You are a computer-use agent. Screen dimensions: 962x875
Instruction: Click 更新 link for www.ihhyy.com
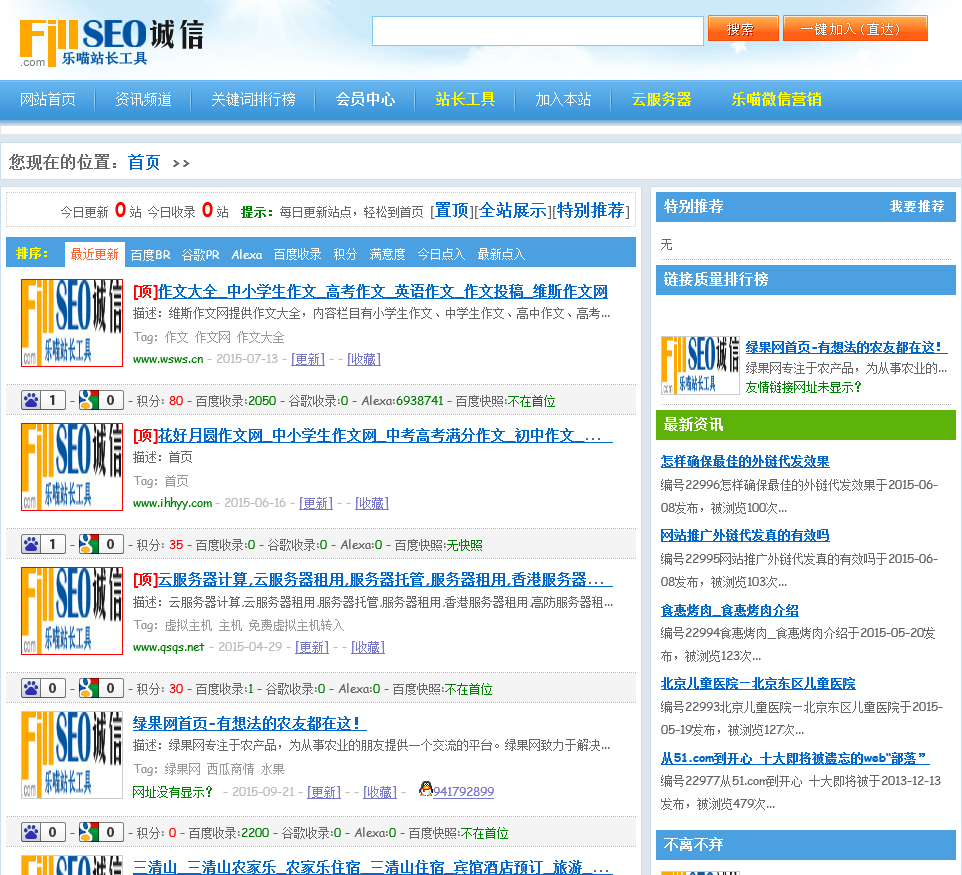(316, 503)
